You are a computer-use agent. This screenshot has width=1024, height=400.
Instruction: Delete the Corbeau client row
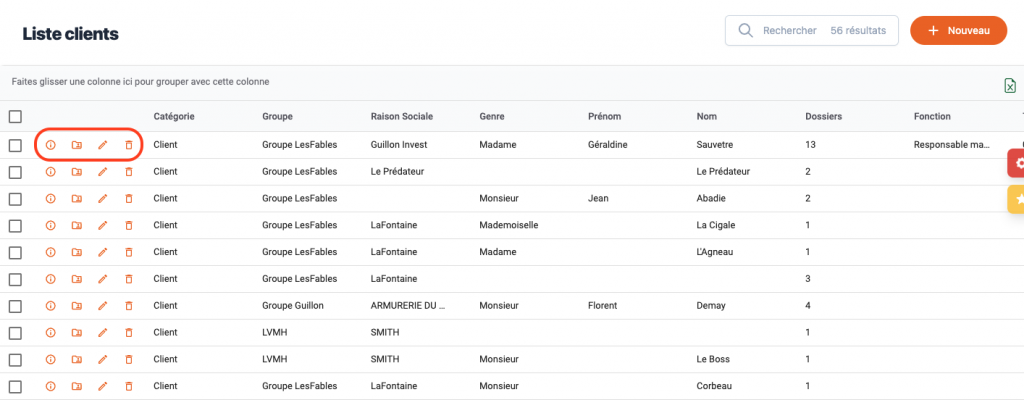coord(128,386)
